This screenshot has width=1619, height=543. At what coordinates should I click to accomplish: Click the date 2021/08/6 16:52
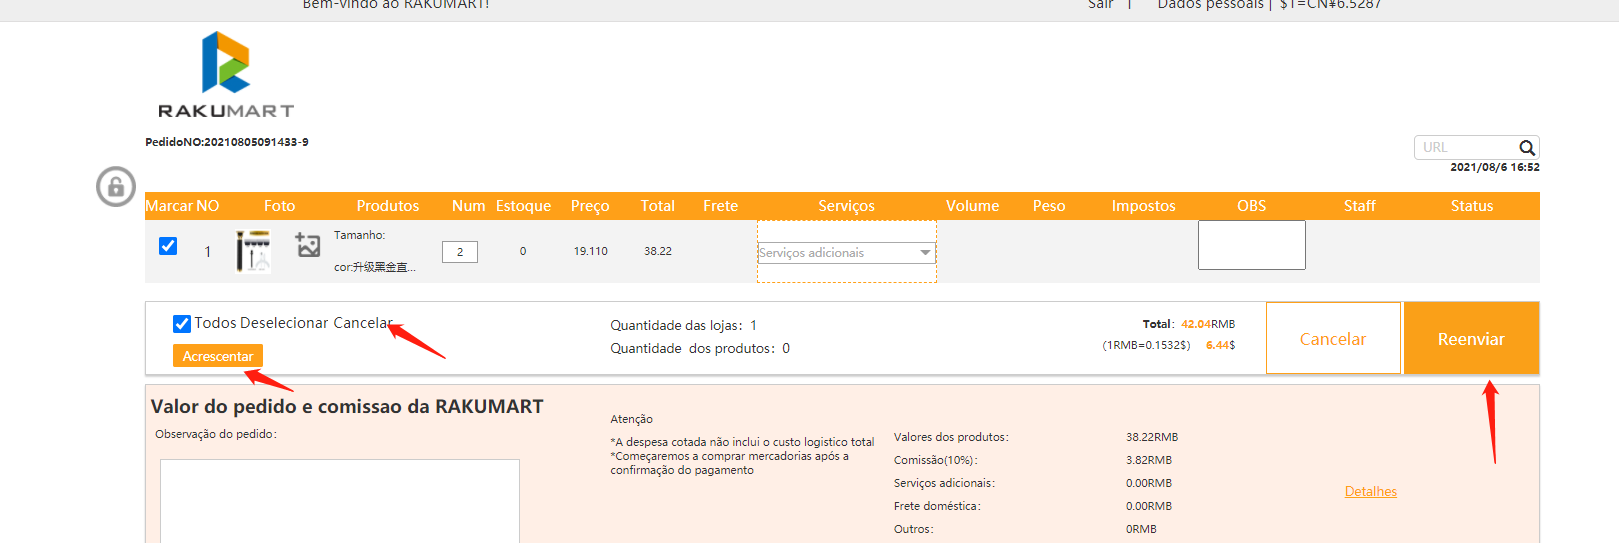pos(1494,168)
